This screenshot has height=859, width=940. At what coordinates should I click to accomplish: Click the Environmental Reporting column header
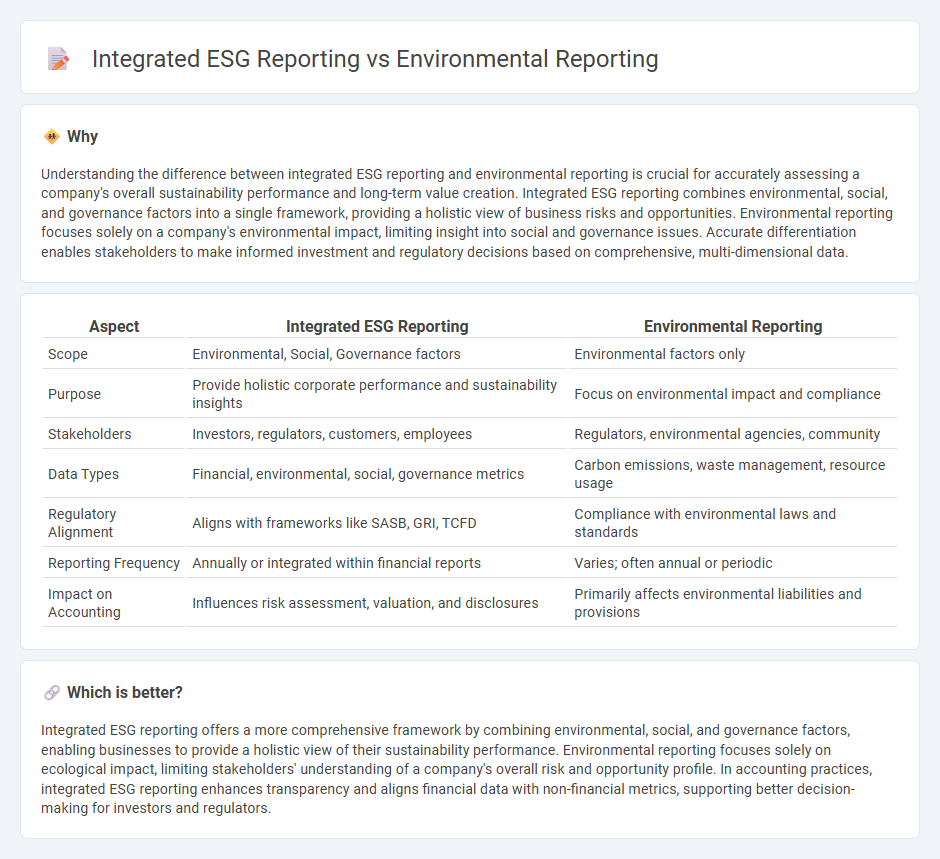(733, 326)
